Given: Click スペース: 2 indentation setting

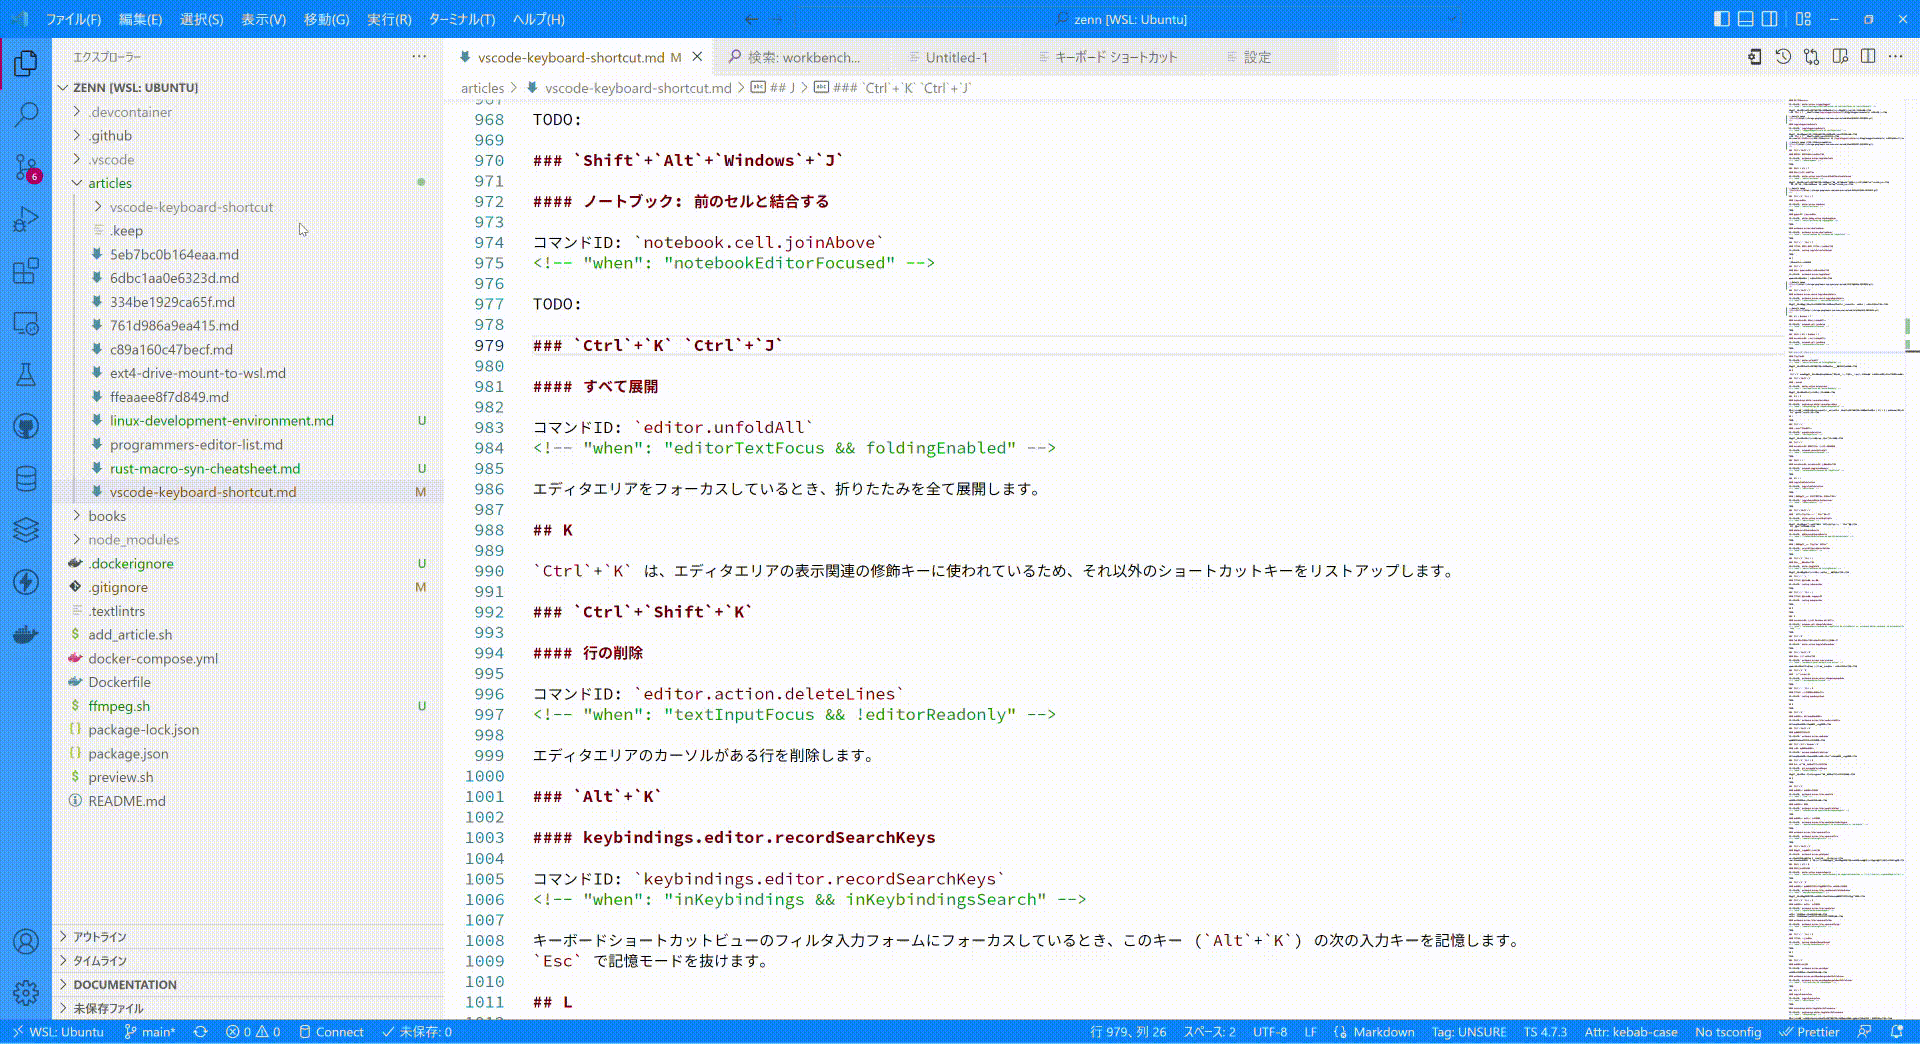Looking at the screenshot, I should [x=1209, y=1032].
